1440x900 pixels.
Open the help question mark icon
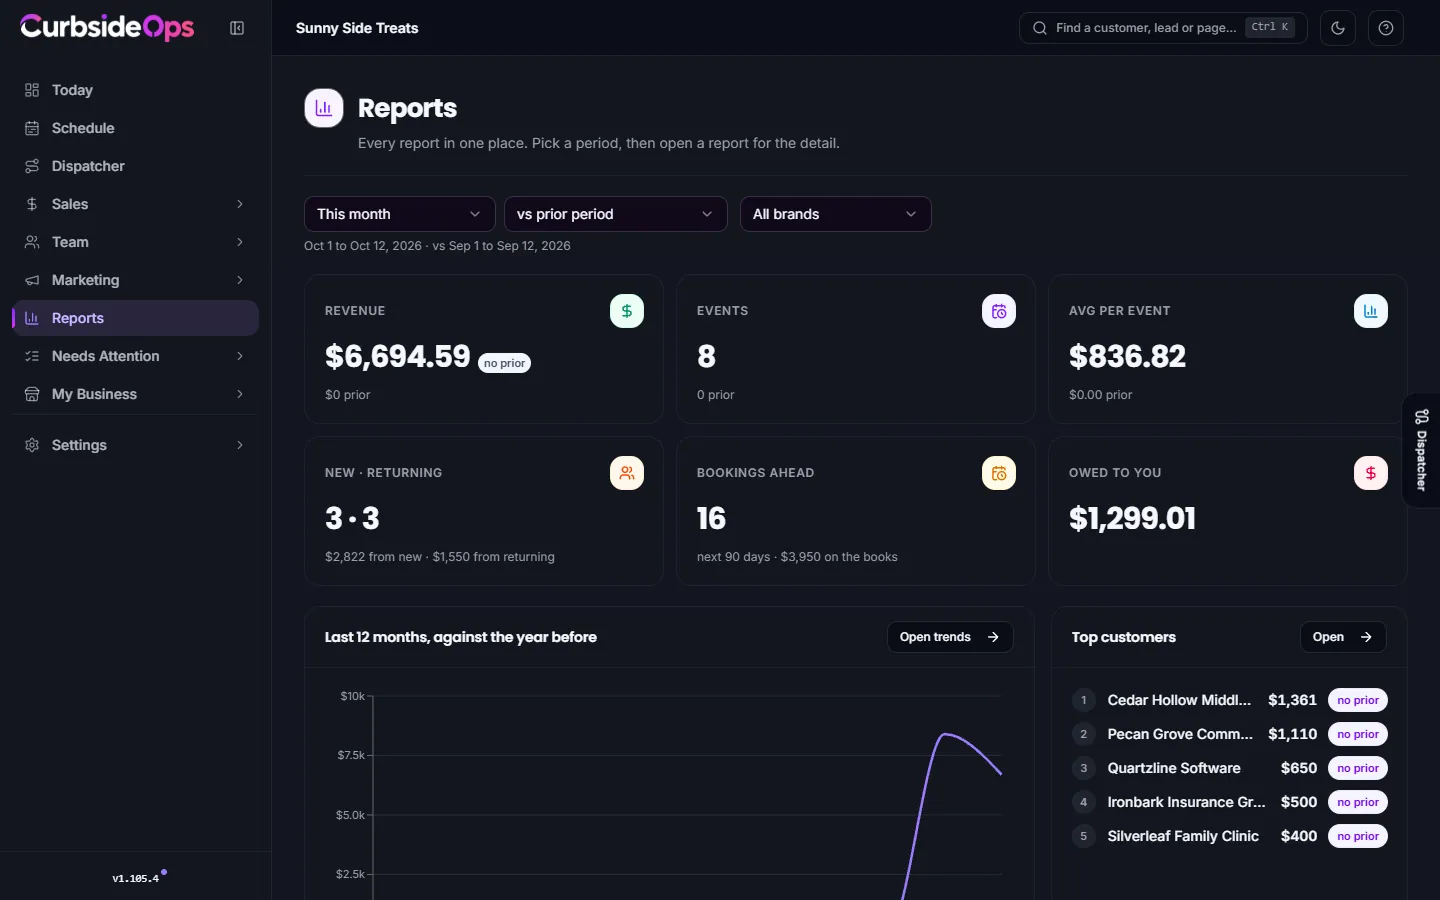click(1386, 28)
